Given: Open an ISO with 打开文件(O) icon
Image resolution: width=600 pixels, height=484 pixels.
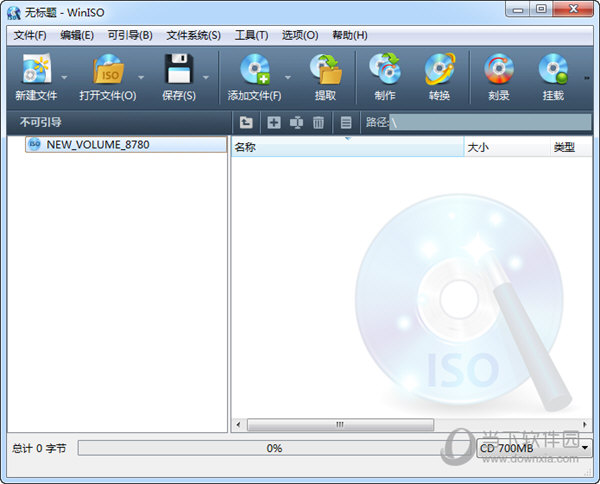Looking at the screenshot, I should [x=109, y=69].
